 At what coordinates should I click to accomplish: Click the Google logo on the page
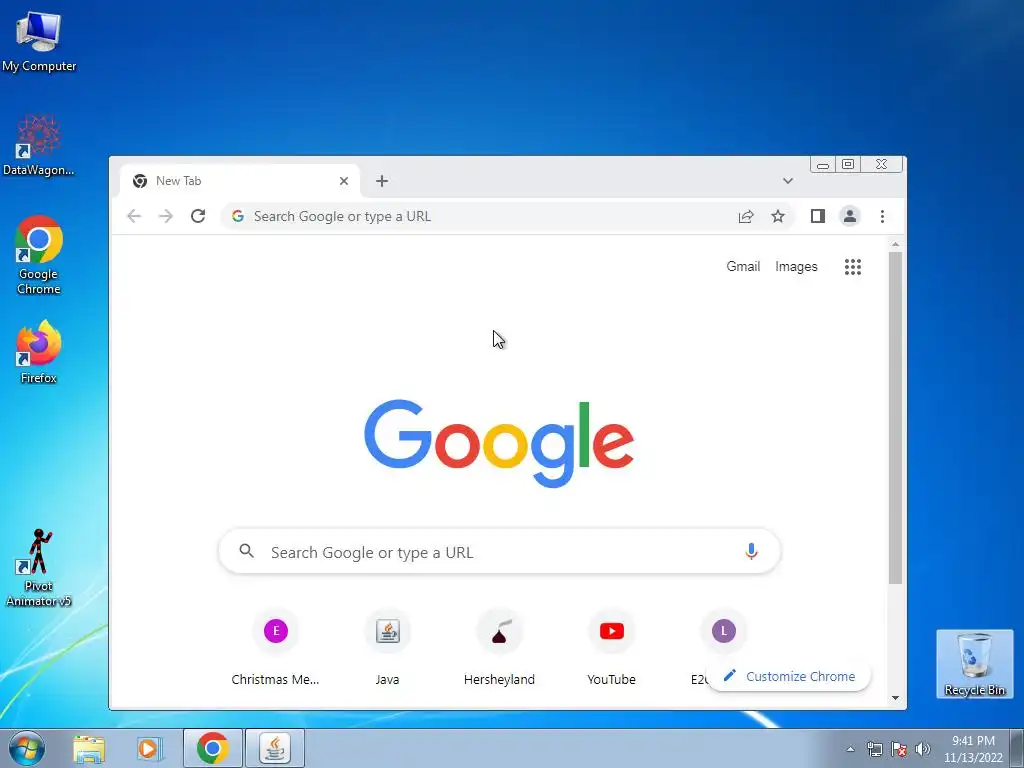click(499, 443)
